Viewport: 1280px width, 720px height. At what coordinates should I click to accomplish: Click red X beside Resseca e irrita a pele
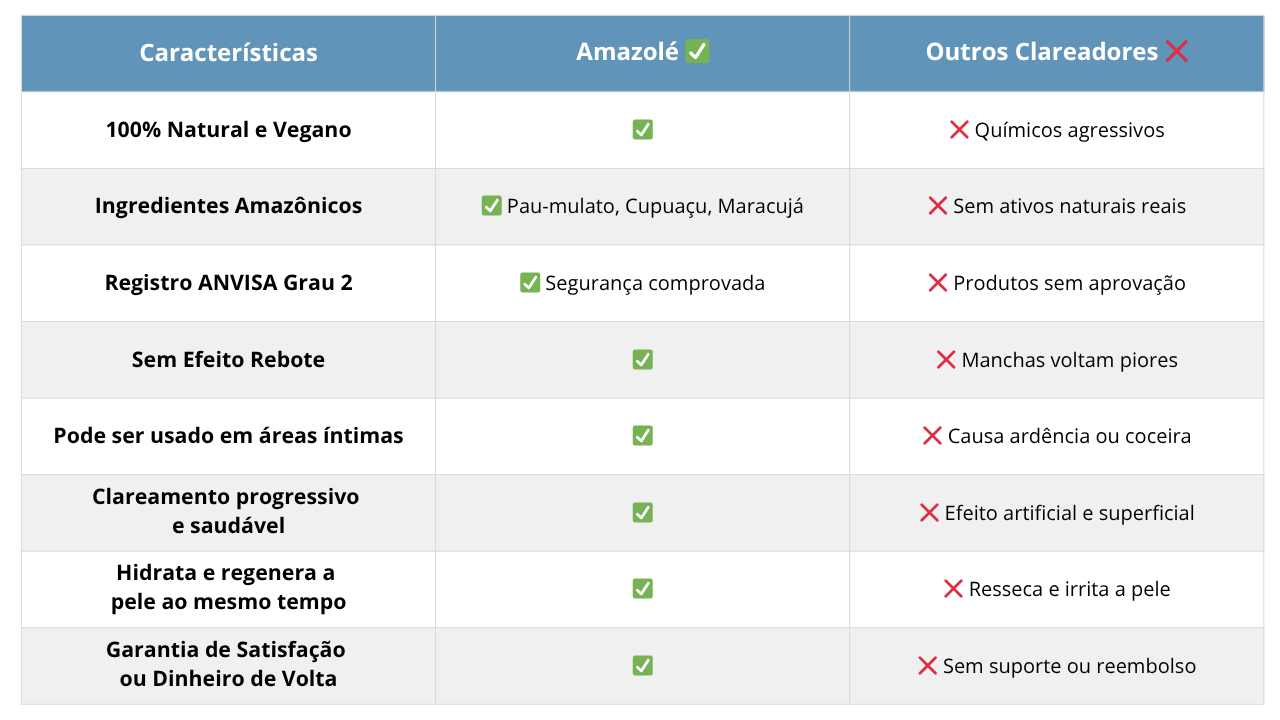(953, 589)
